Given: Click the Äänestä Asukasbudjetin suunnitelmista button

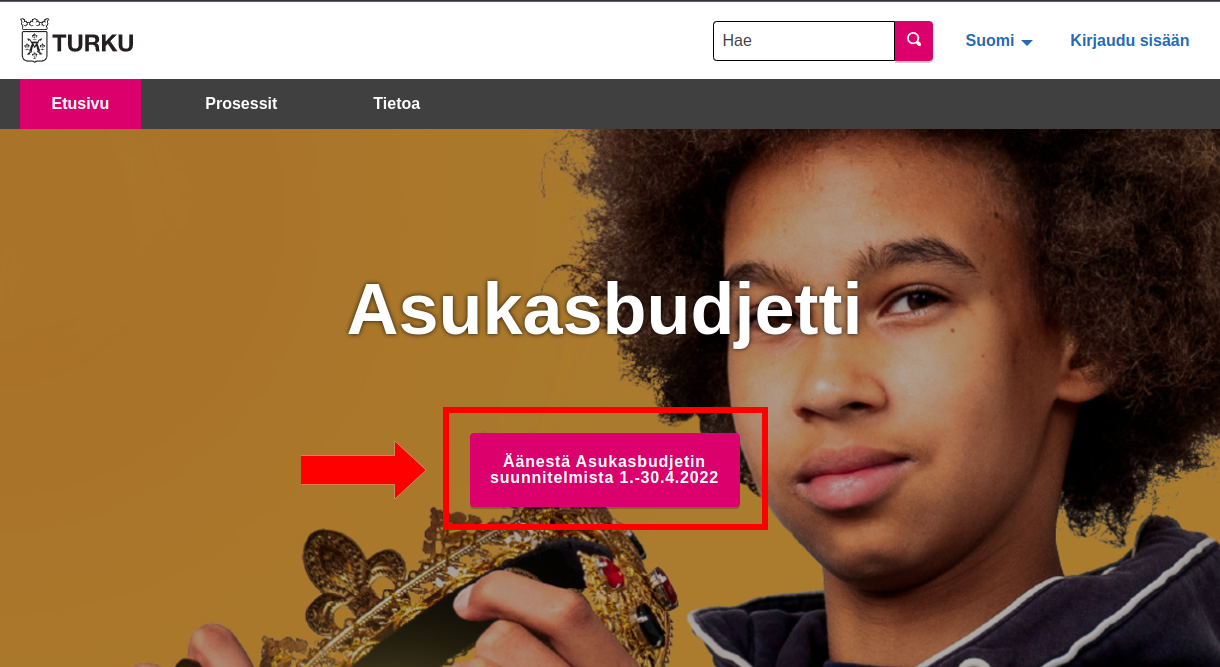Looking at the screenshot, I should [x=605, y=470].
